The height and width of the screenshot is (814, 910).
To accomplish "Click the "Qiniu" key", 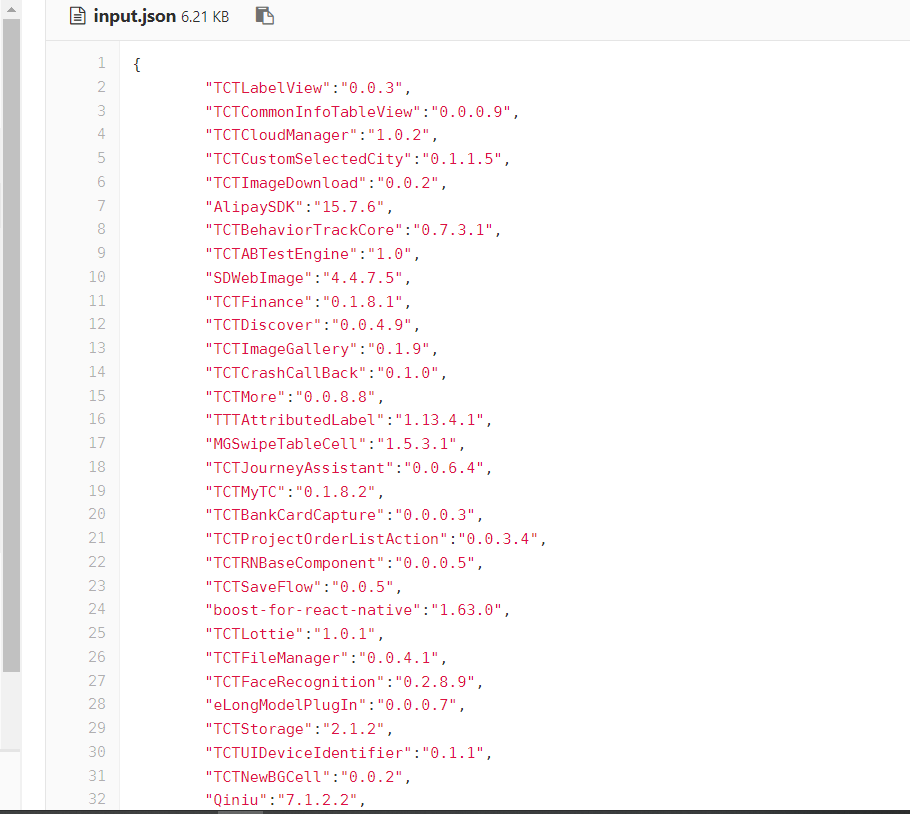I will [236, 800].
